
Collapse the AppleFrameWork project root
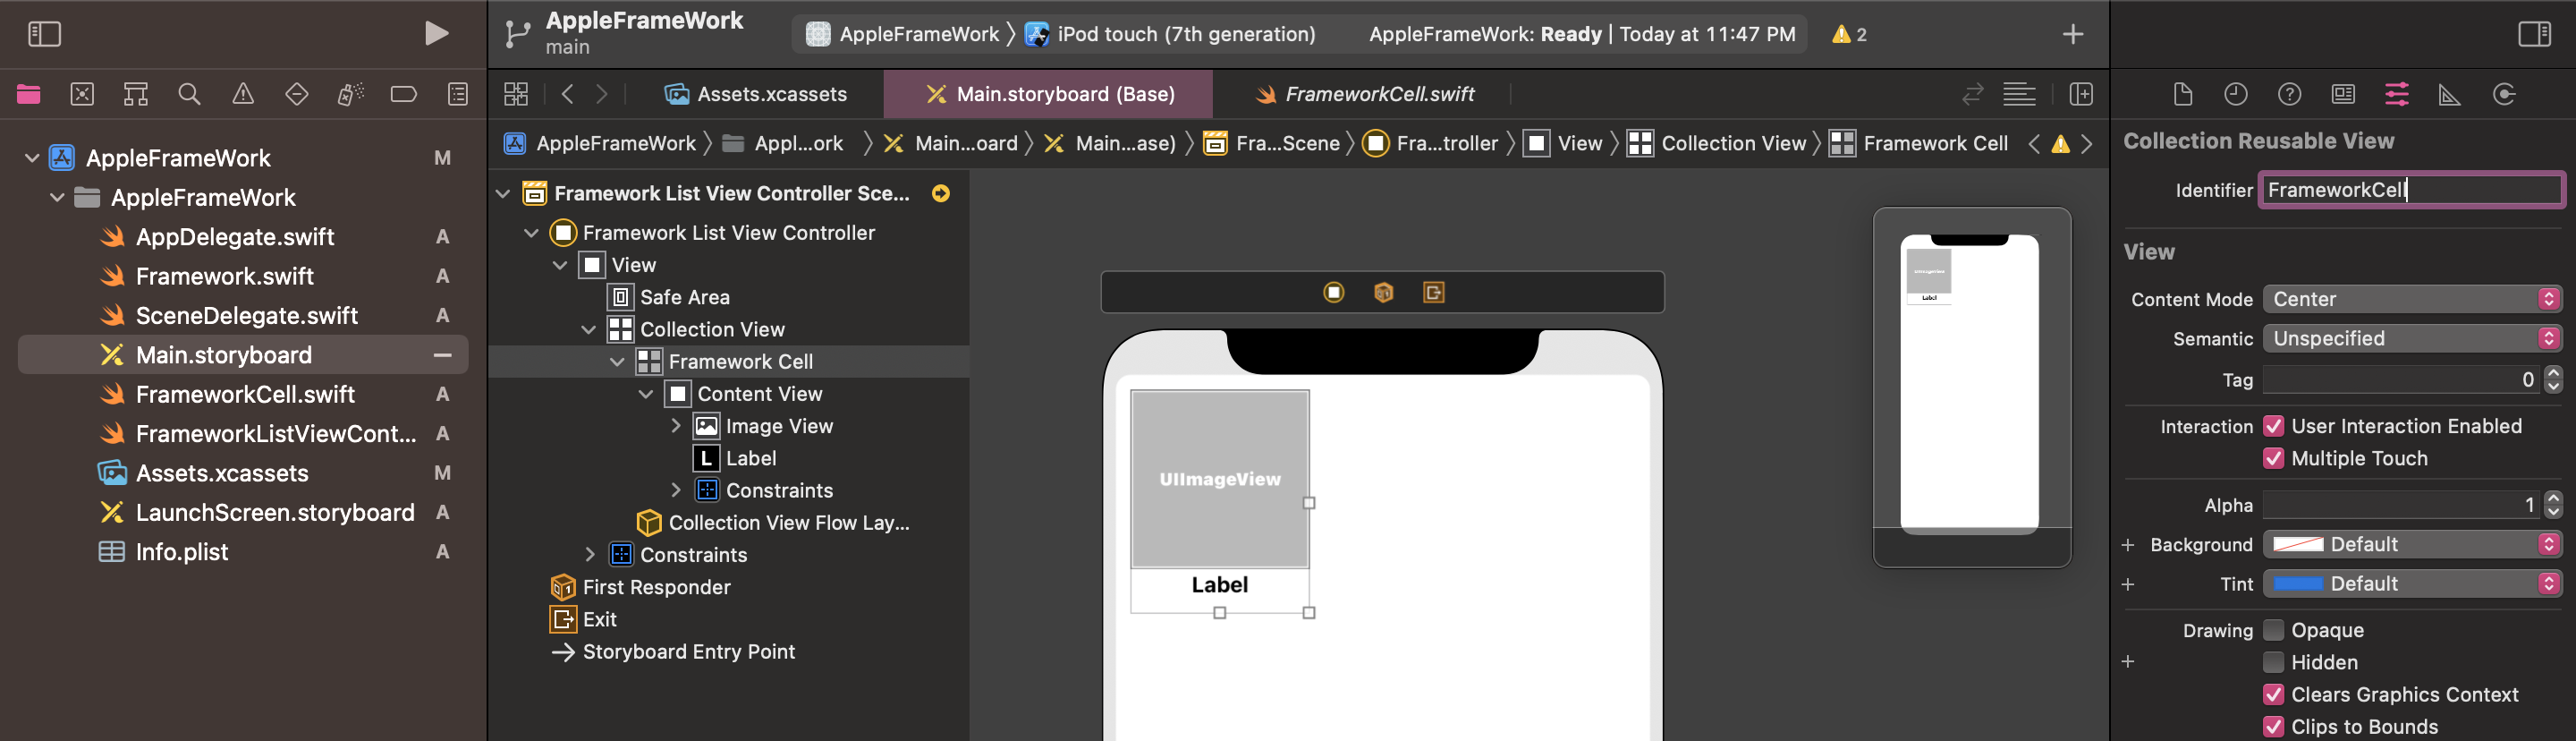tap(32, 158)
